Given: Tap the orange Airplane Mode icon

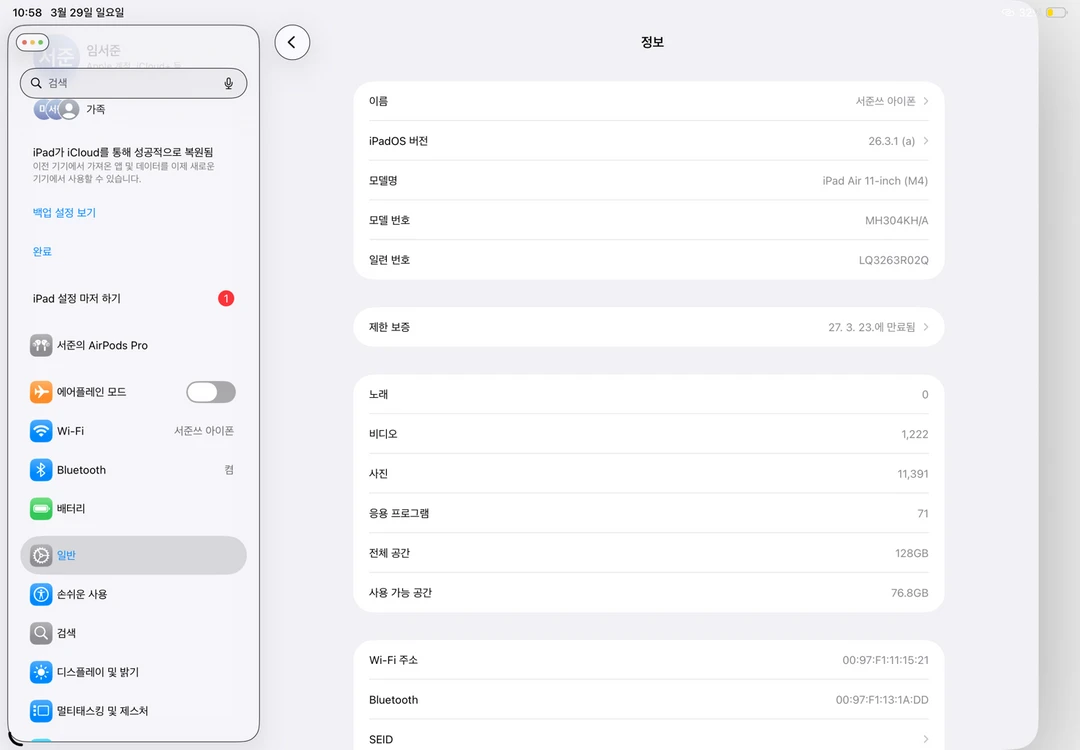Looking at the screenshot, I should click(x=41, y=392).
